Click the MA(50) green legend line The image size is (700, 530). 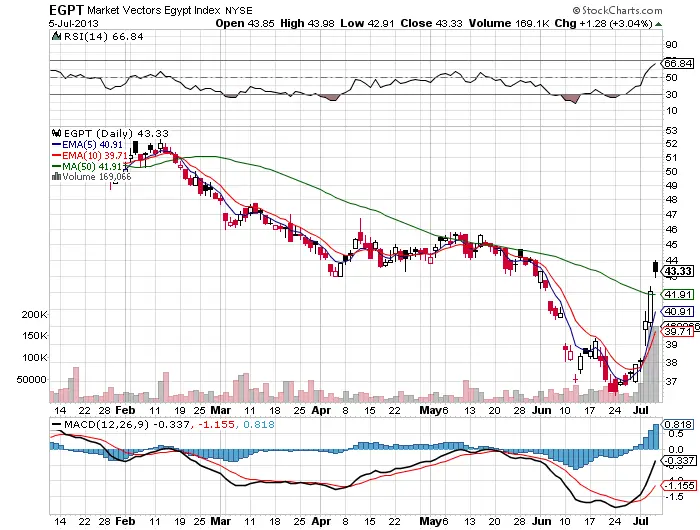click(x=56, y=166)
